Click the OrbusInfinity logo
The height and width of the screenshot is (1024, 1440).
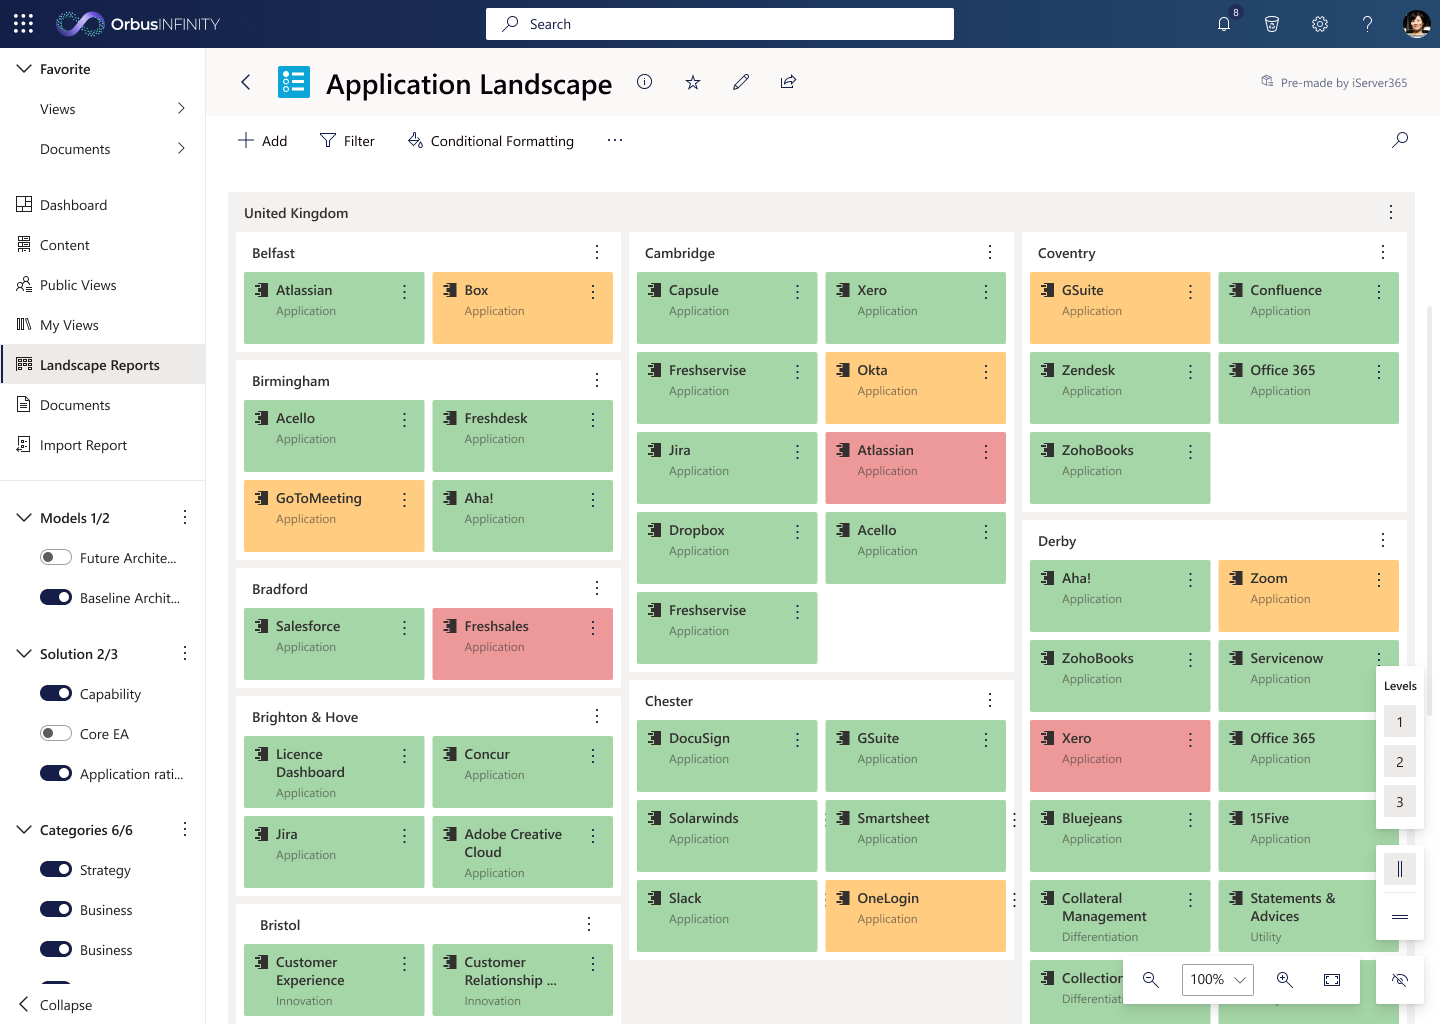[138, 24]
